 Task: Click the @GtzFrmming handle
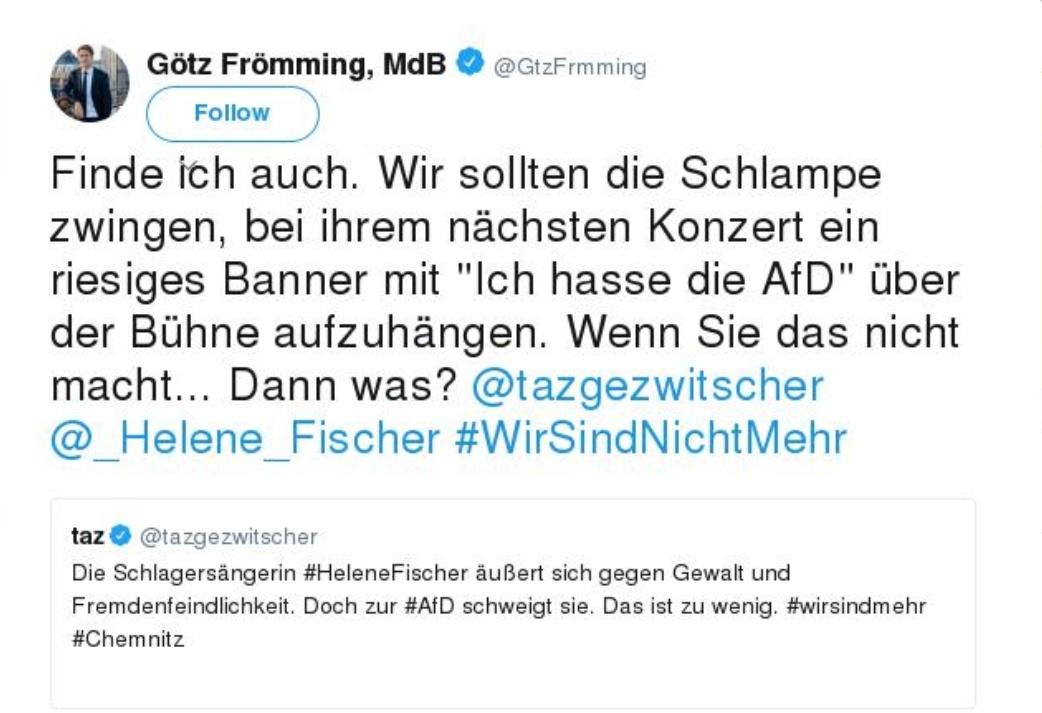[x=567, y=67]
